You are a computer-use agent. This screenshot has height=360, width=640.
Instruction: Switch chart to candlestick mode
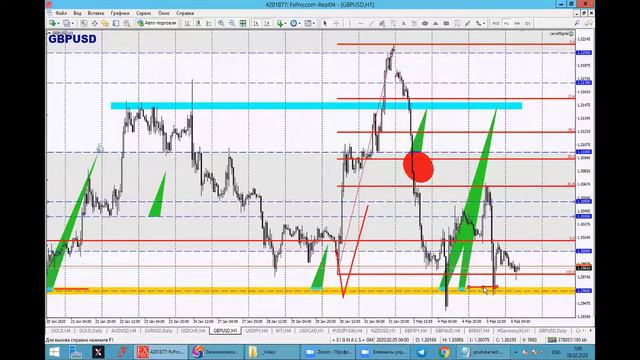[x=198, y=23]
